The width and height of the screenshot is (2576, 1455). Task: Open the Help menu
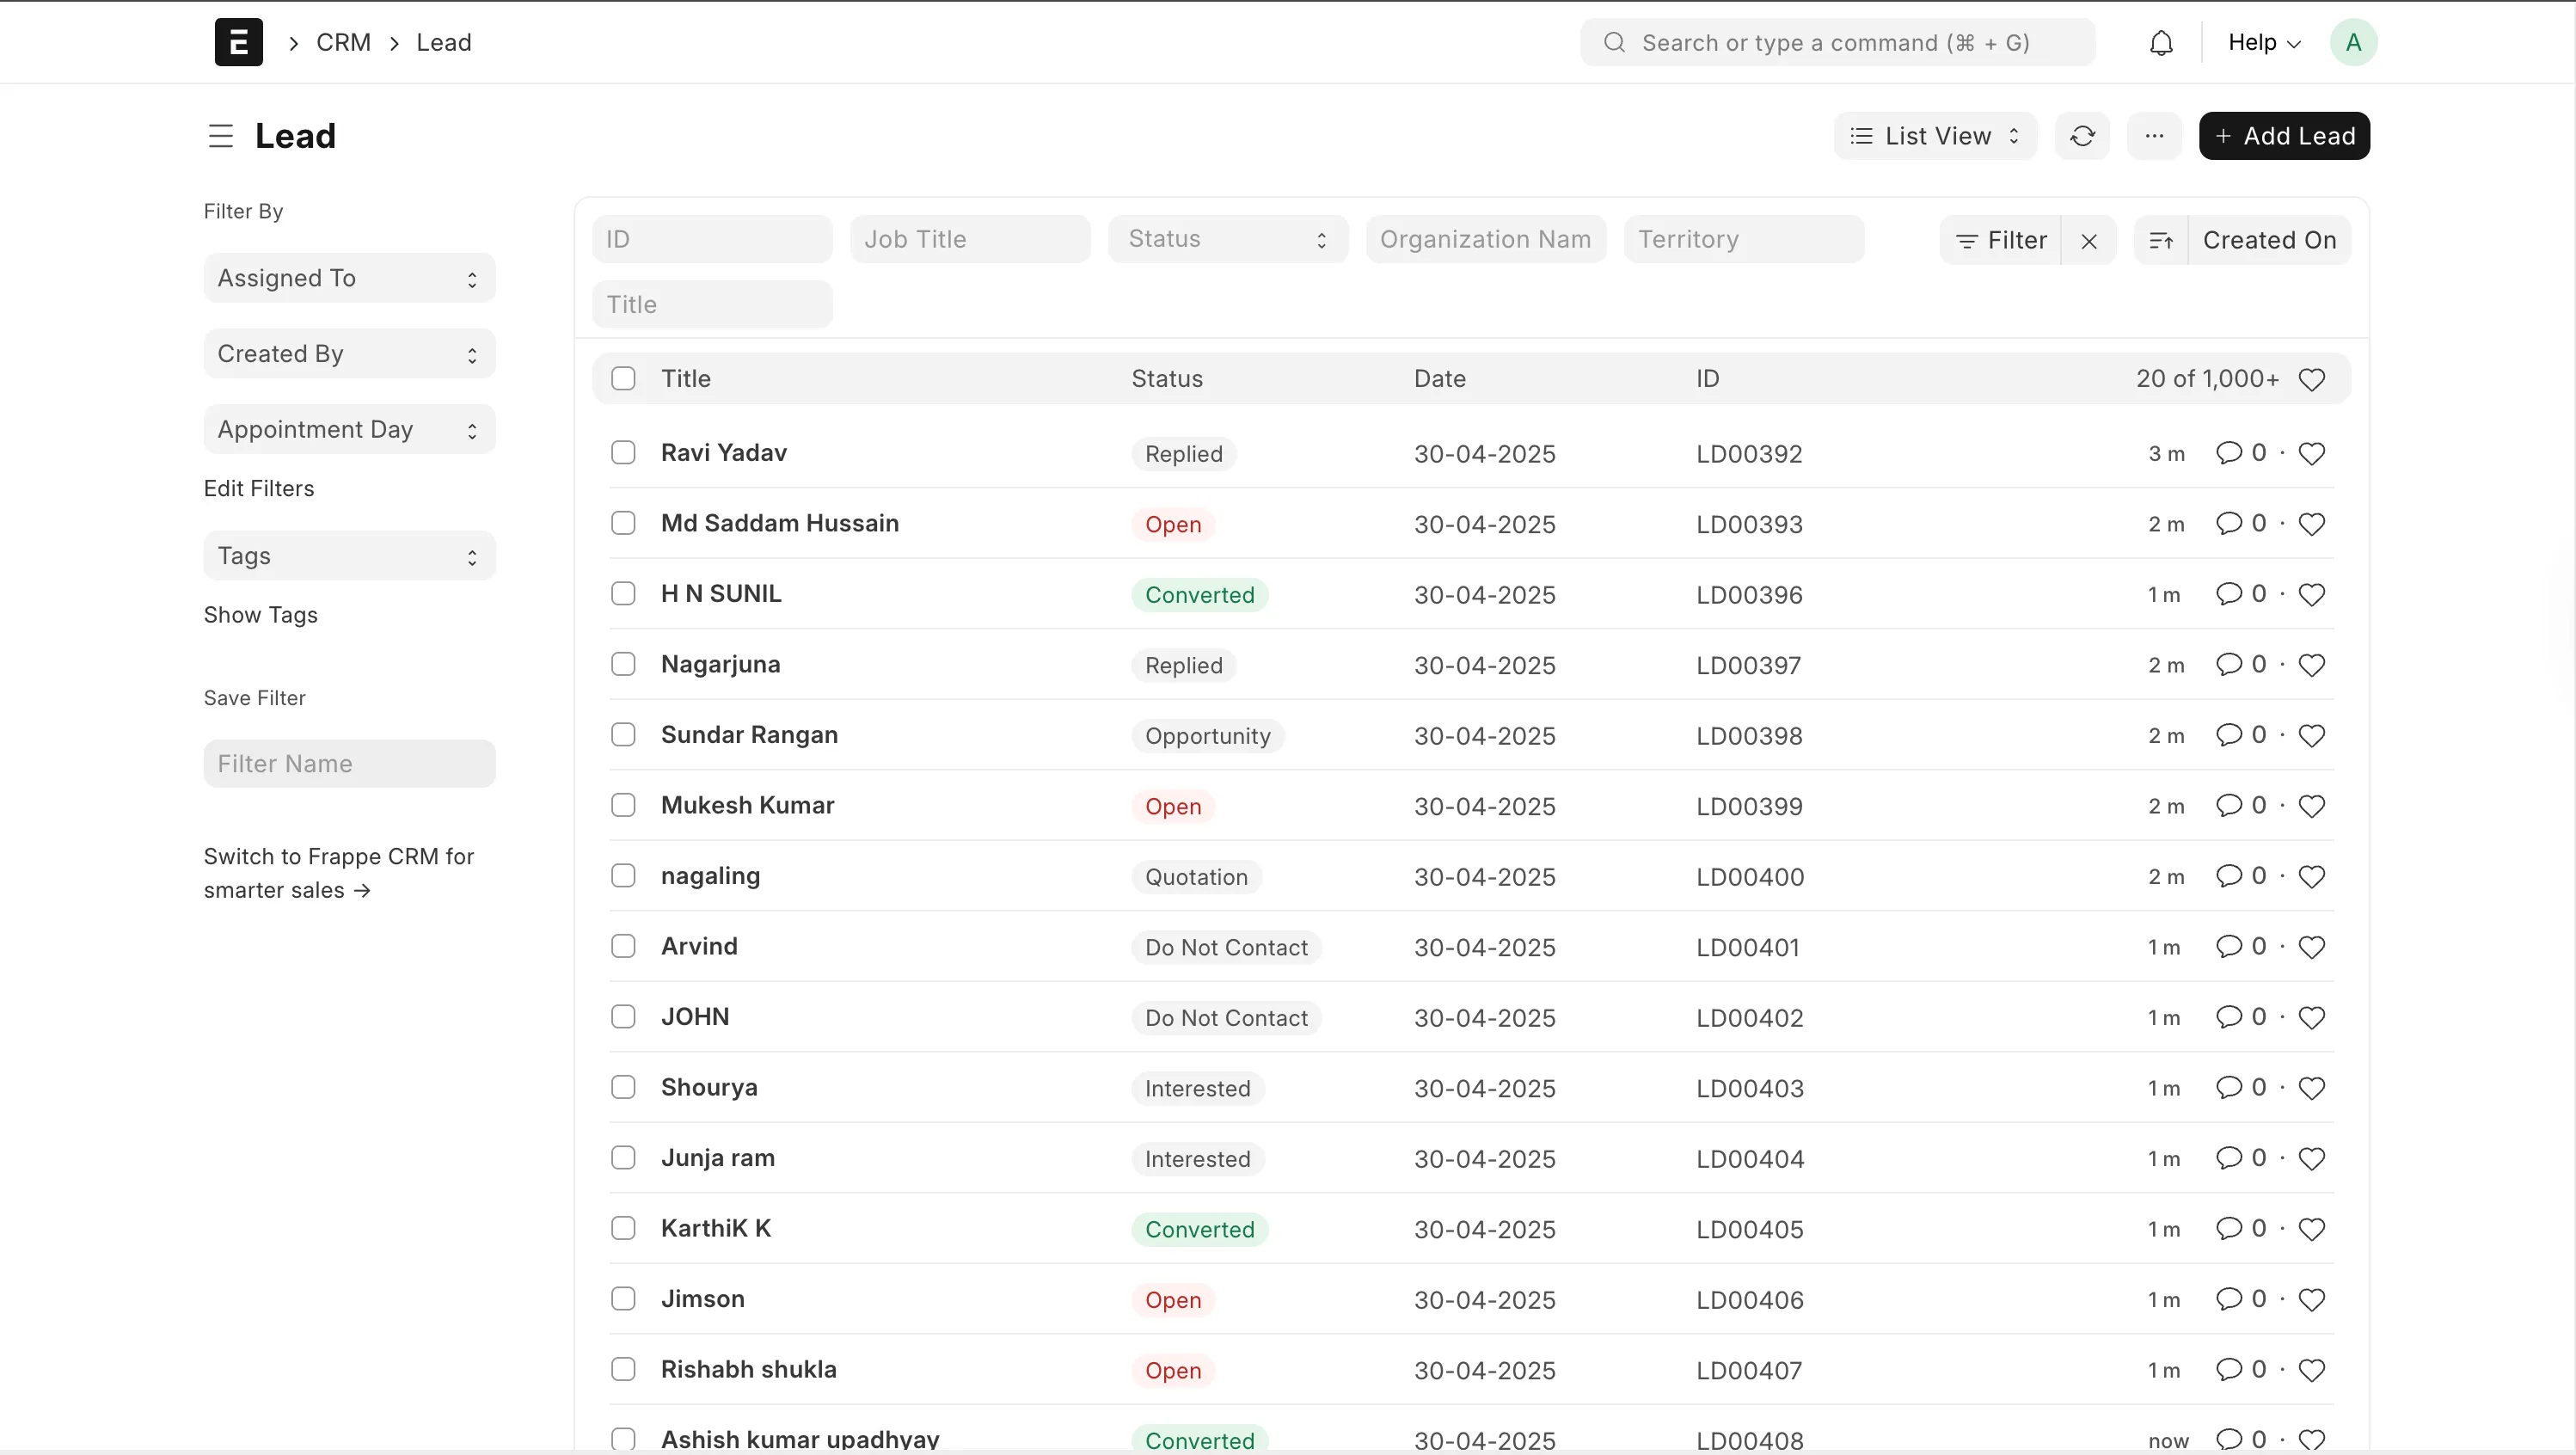(2263, 42)
